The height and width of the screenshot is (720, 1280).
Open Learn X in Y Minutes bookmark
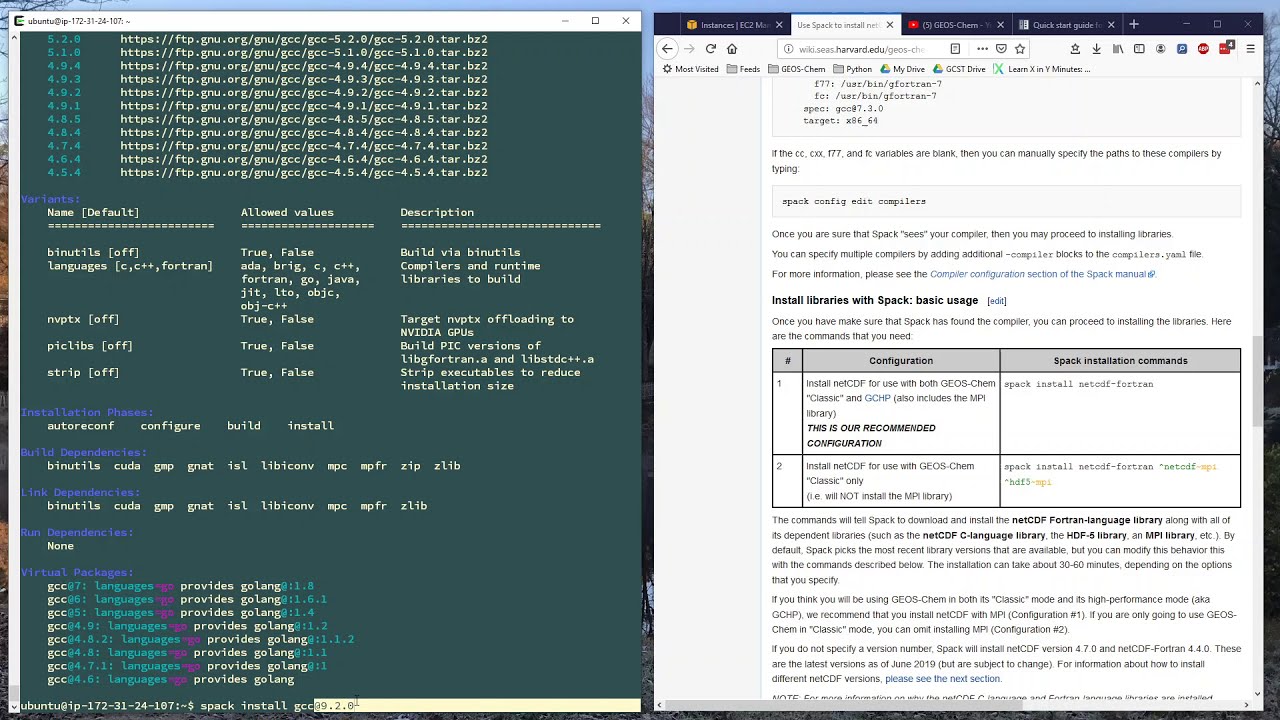click(1042, 69)
